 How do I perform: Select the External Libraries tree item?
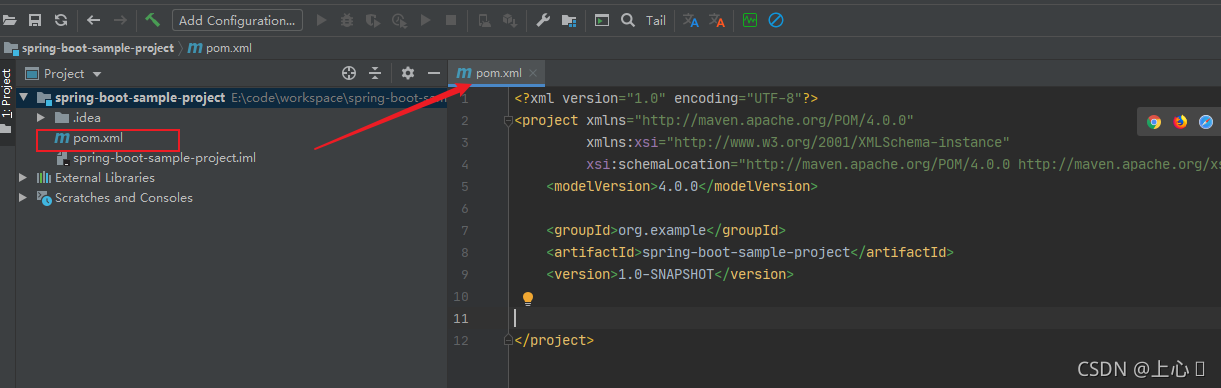click(105, 178)
